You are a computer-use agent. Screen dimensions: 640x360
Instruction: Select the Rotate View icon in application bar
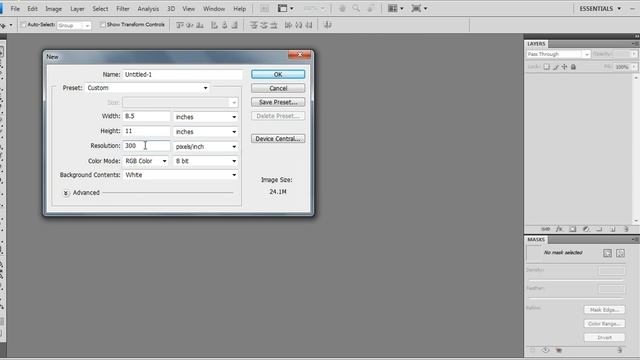[371, 9]
